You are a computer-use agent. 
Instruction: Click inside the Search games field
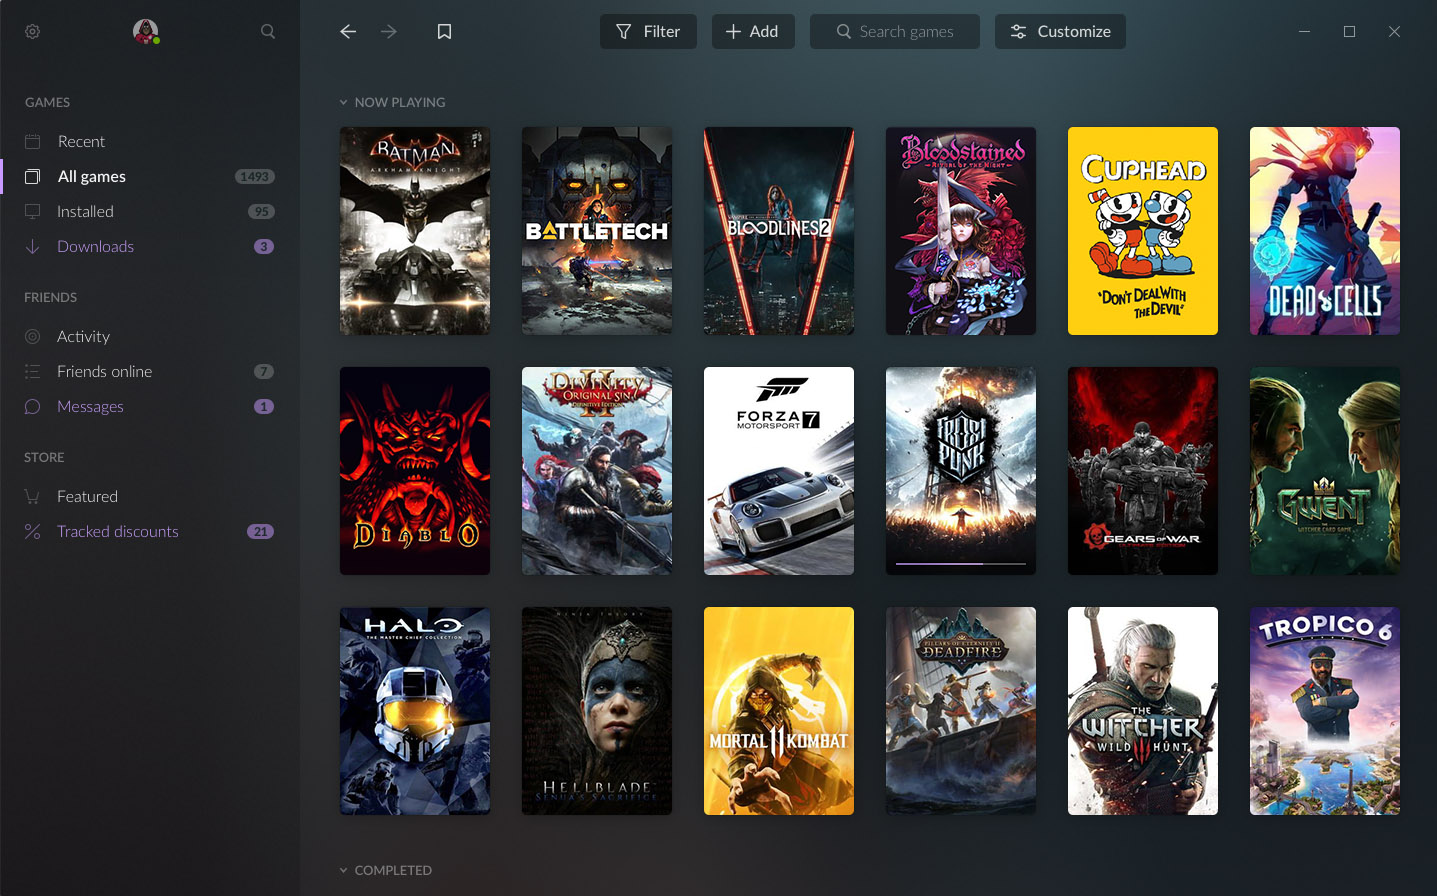pyautogui.click(x=894, y=31)
